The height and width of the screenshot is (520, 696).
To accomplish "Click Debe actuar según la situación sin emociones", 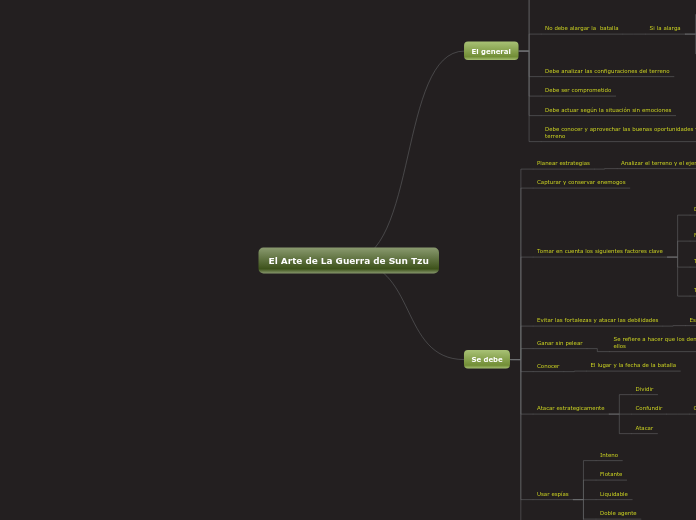I will pos(608,110).
